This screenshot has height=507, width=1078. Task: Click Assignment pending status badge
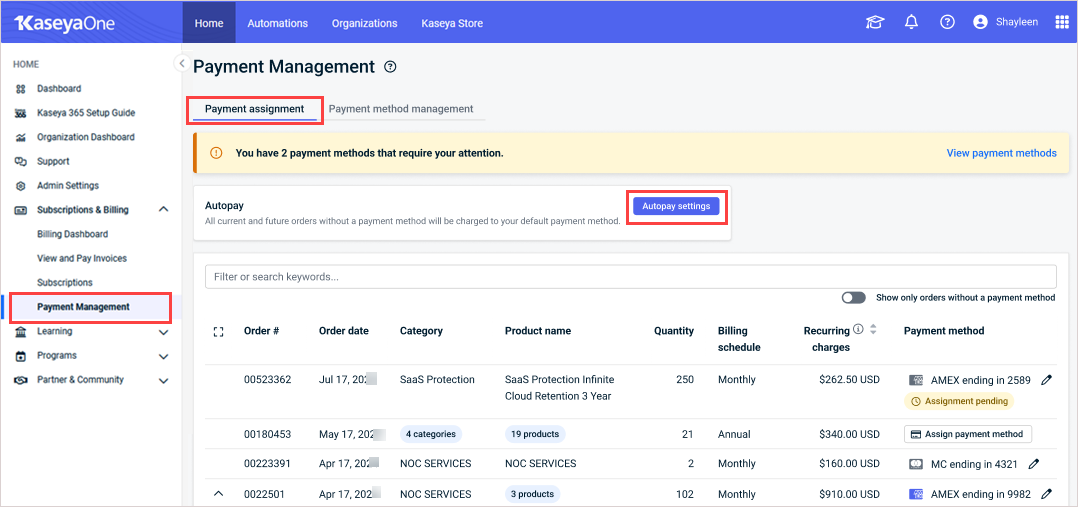click(959, 400)
